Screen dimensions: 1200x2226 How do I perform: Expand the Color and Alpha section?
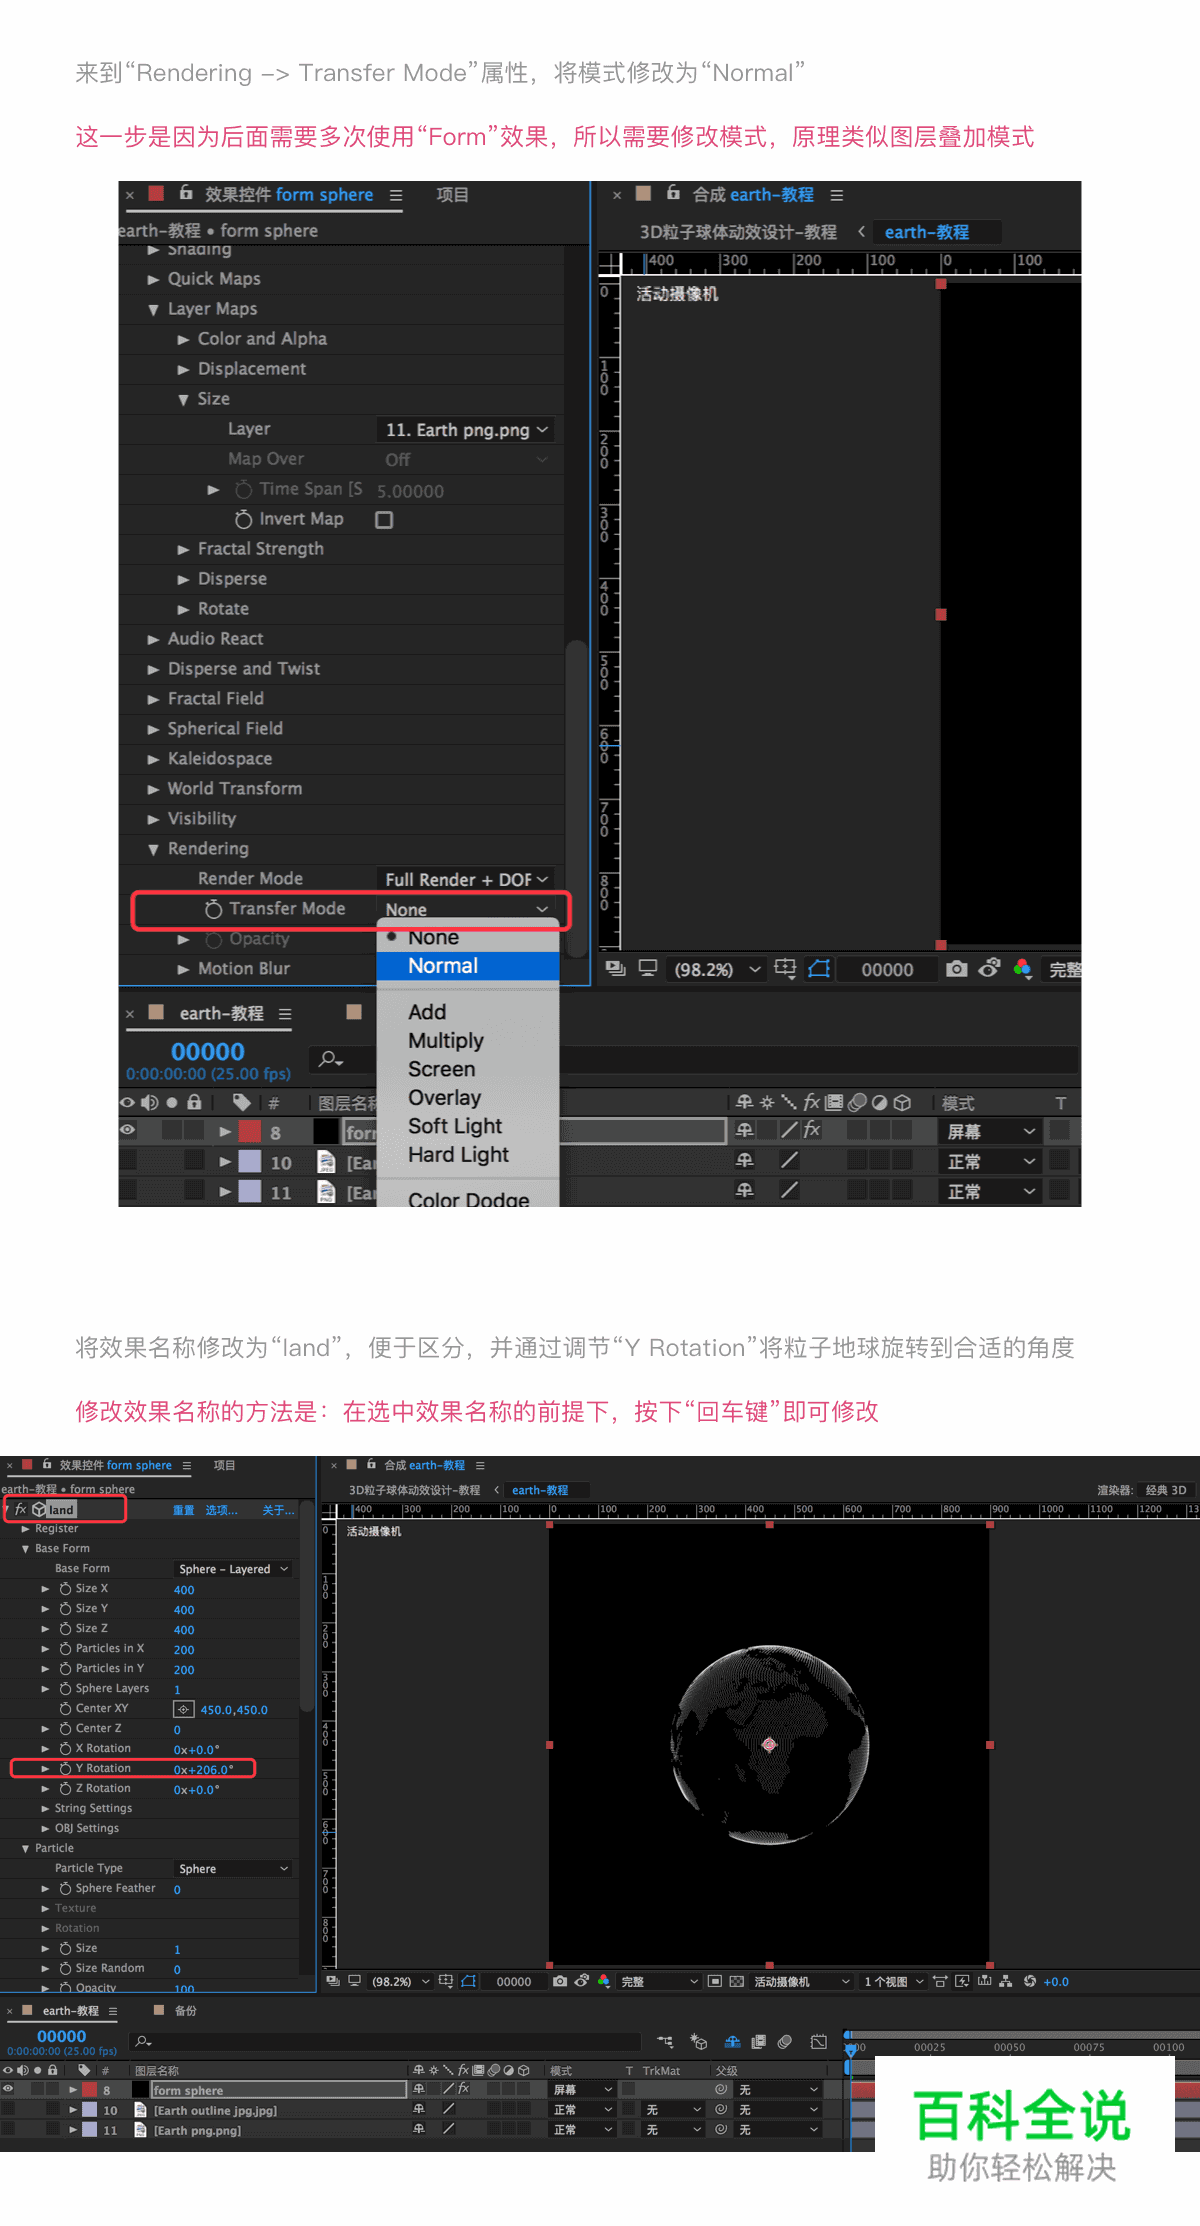(183, 340)
